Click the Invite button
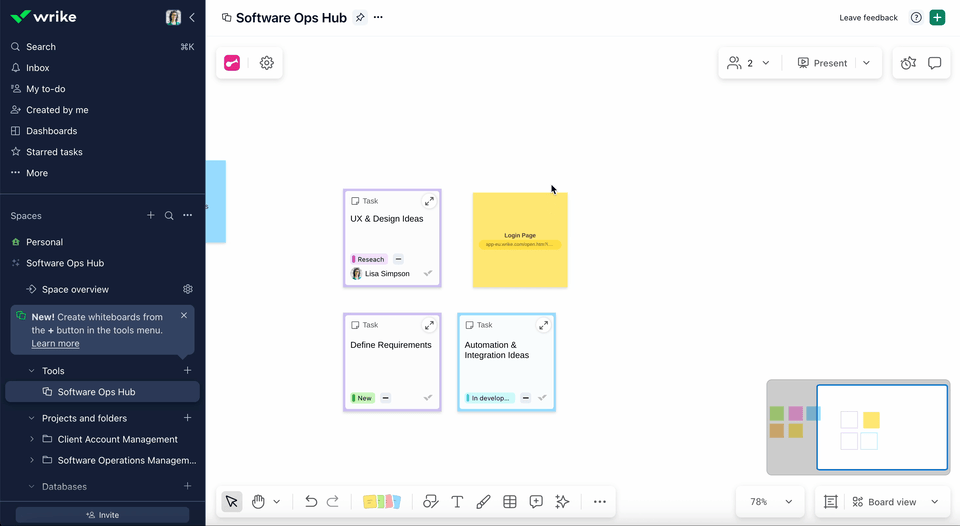Screen dimensions: 960x526 click(102, 515)
